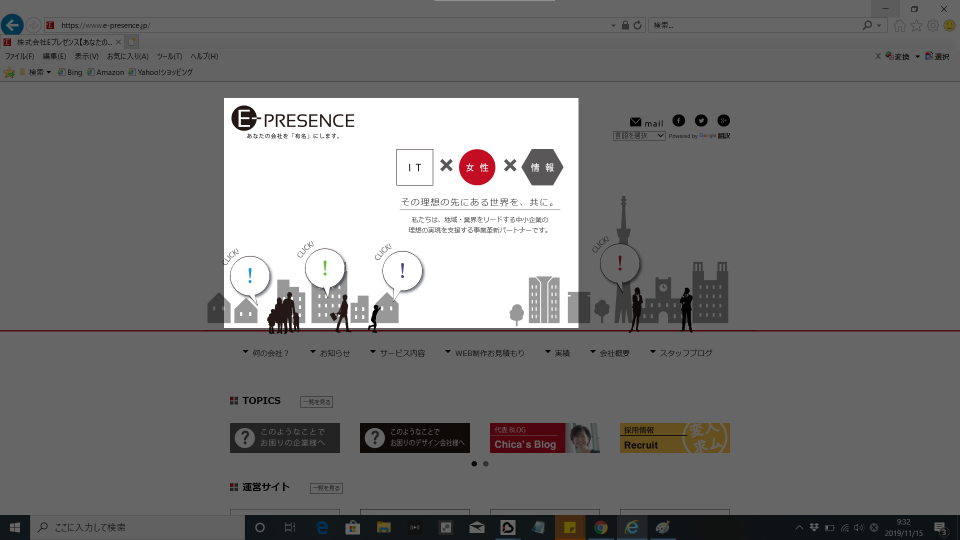The width and height of the screenshot is (960, 540).
Task: Click the 選択 toolbar button
Action: tap(937, 56)
